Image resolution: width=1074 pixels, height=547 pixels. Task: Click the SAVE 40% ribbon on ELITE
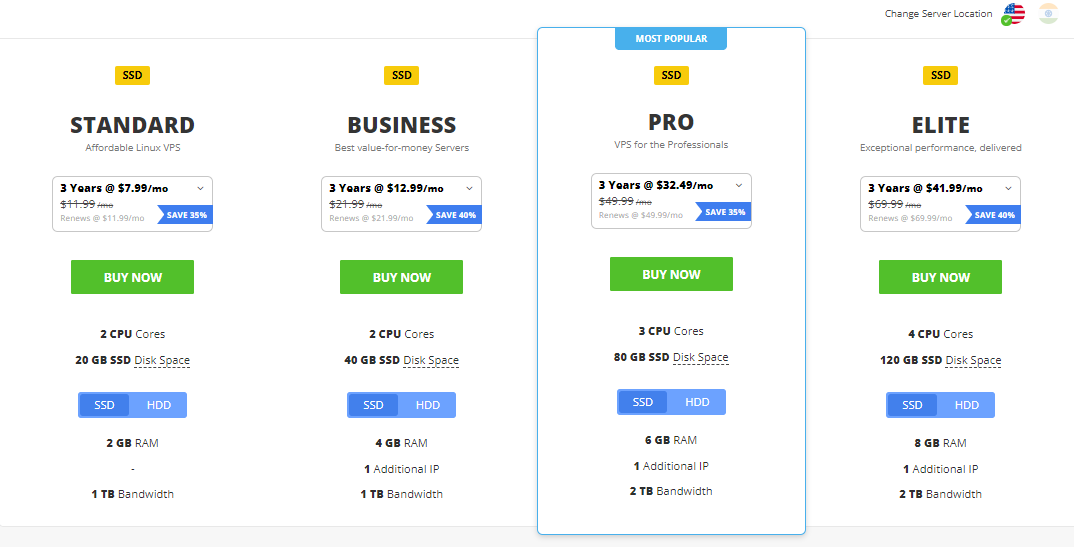[993, 215]
